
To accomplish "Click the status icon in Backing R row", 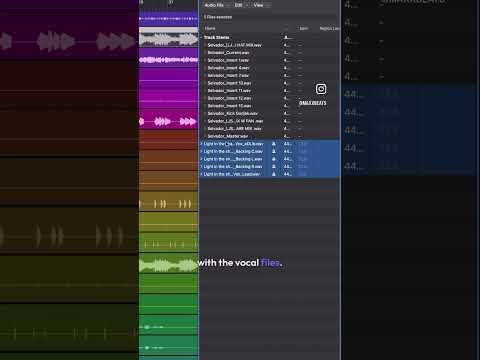I will pyautogui.click(x=274, y=167).
